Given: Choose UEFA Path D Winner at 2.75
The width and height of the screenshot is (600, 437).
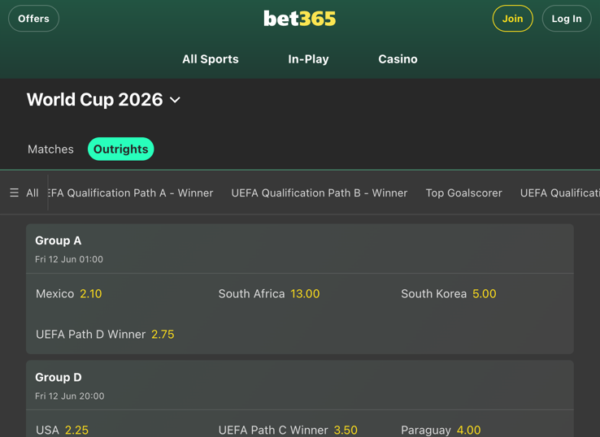Looking at the screenshot, I should pyautogui.click(x=105, y=334).
